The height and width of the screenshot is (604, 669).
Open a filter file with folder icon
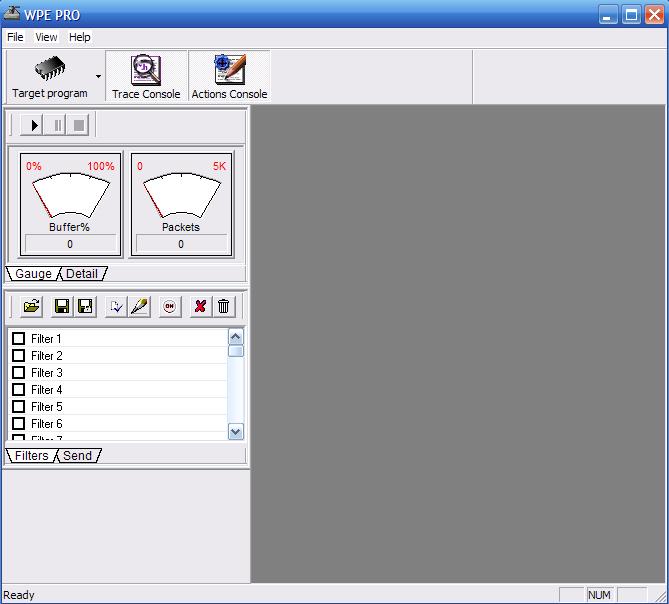[31, 307]
